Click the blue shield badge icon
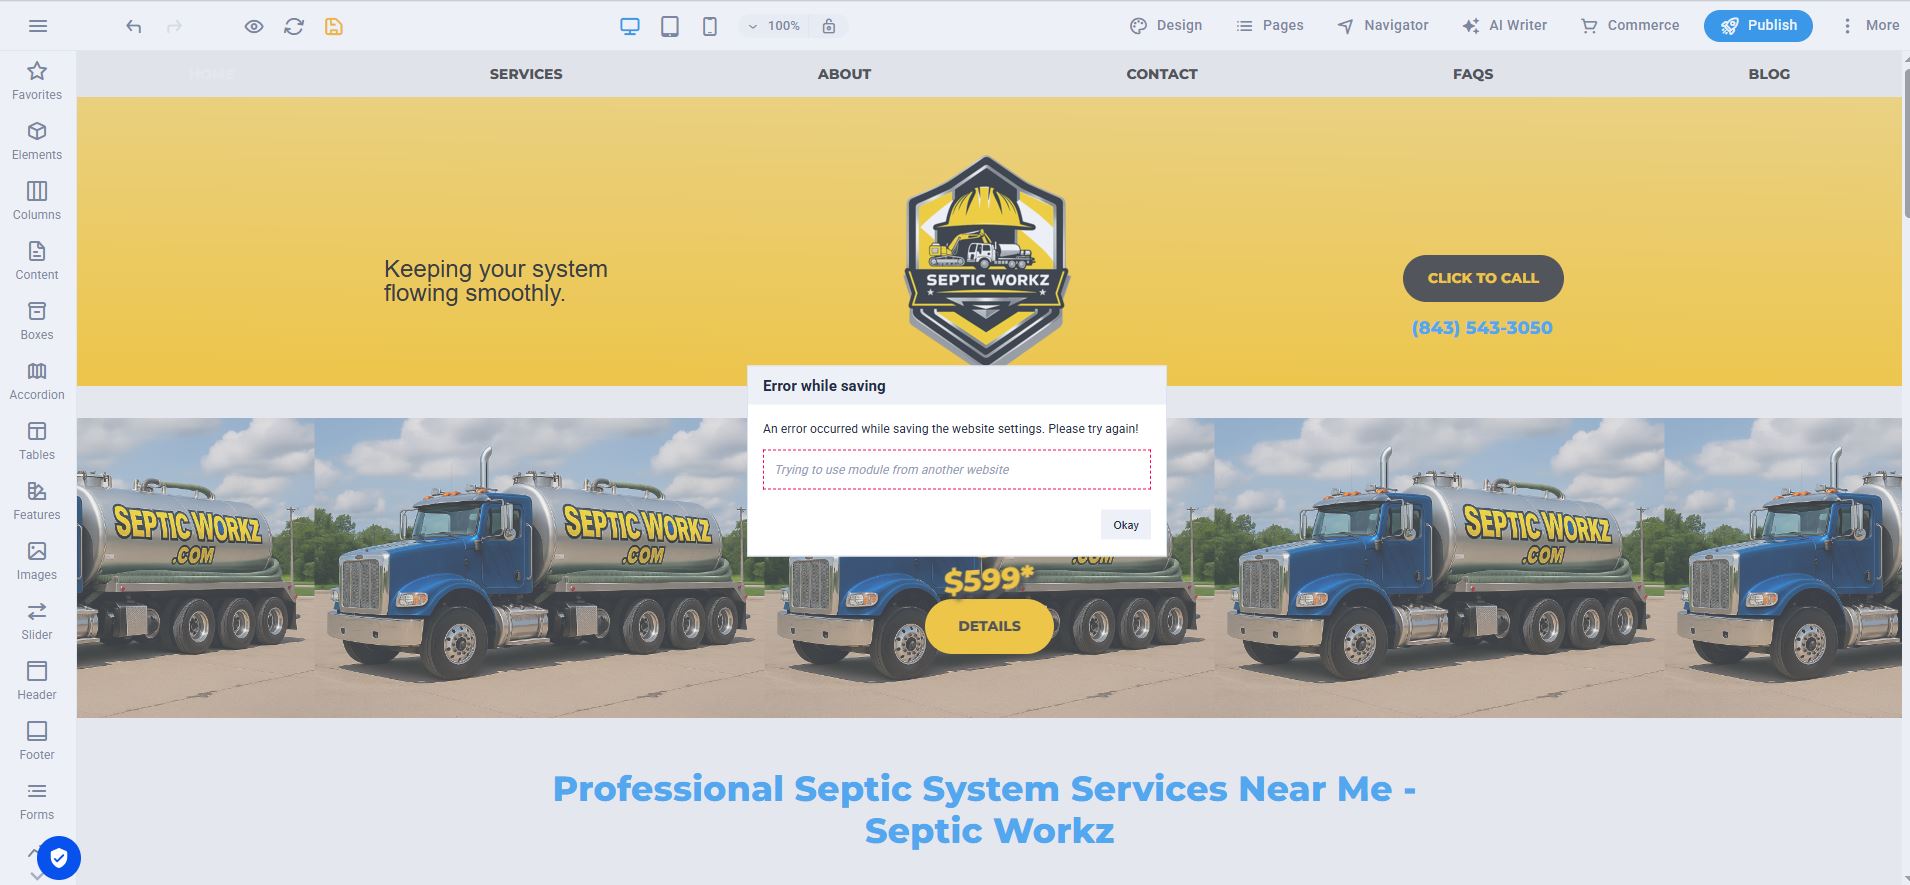This screenshot has height=885, width=1910. [x=59, y=857]
